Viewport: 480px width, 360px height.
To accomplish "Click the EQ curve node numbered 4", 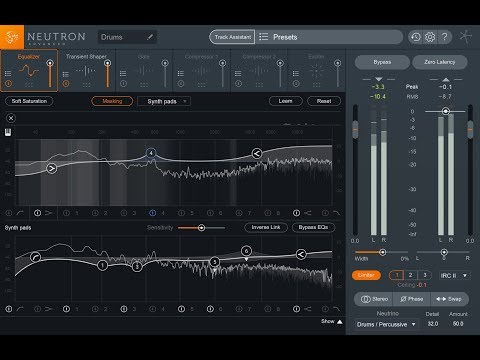I will 151,153.
